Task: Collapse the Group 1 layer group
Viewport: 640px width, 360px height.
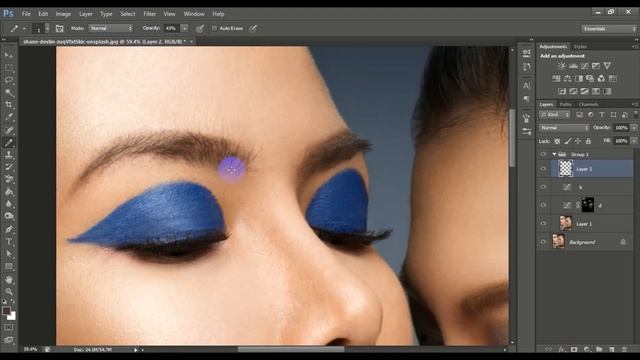Action: [x=554, y=154]
